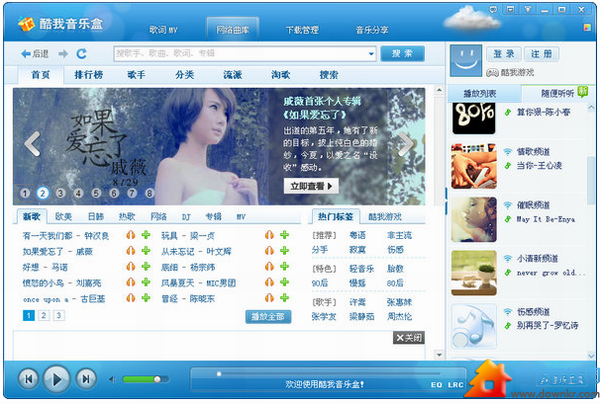Click the 注册 register button
This screenshot has height=404, width=600.
[x=541, y=54]
